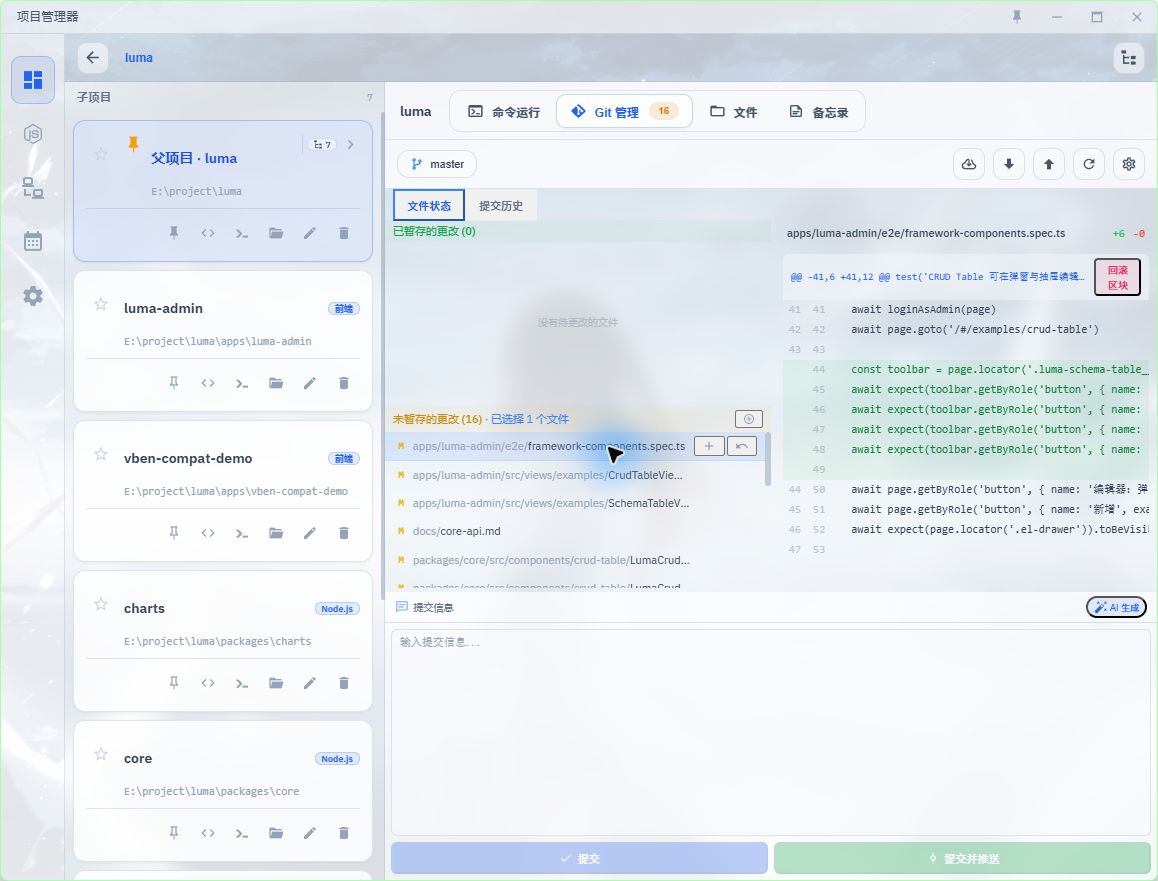Toggle pin on vben-compat-demo card

click(x=174, y=532)
